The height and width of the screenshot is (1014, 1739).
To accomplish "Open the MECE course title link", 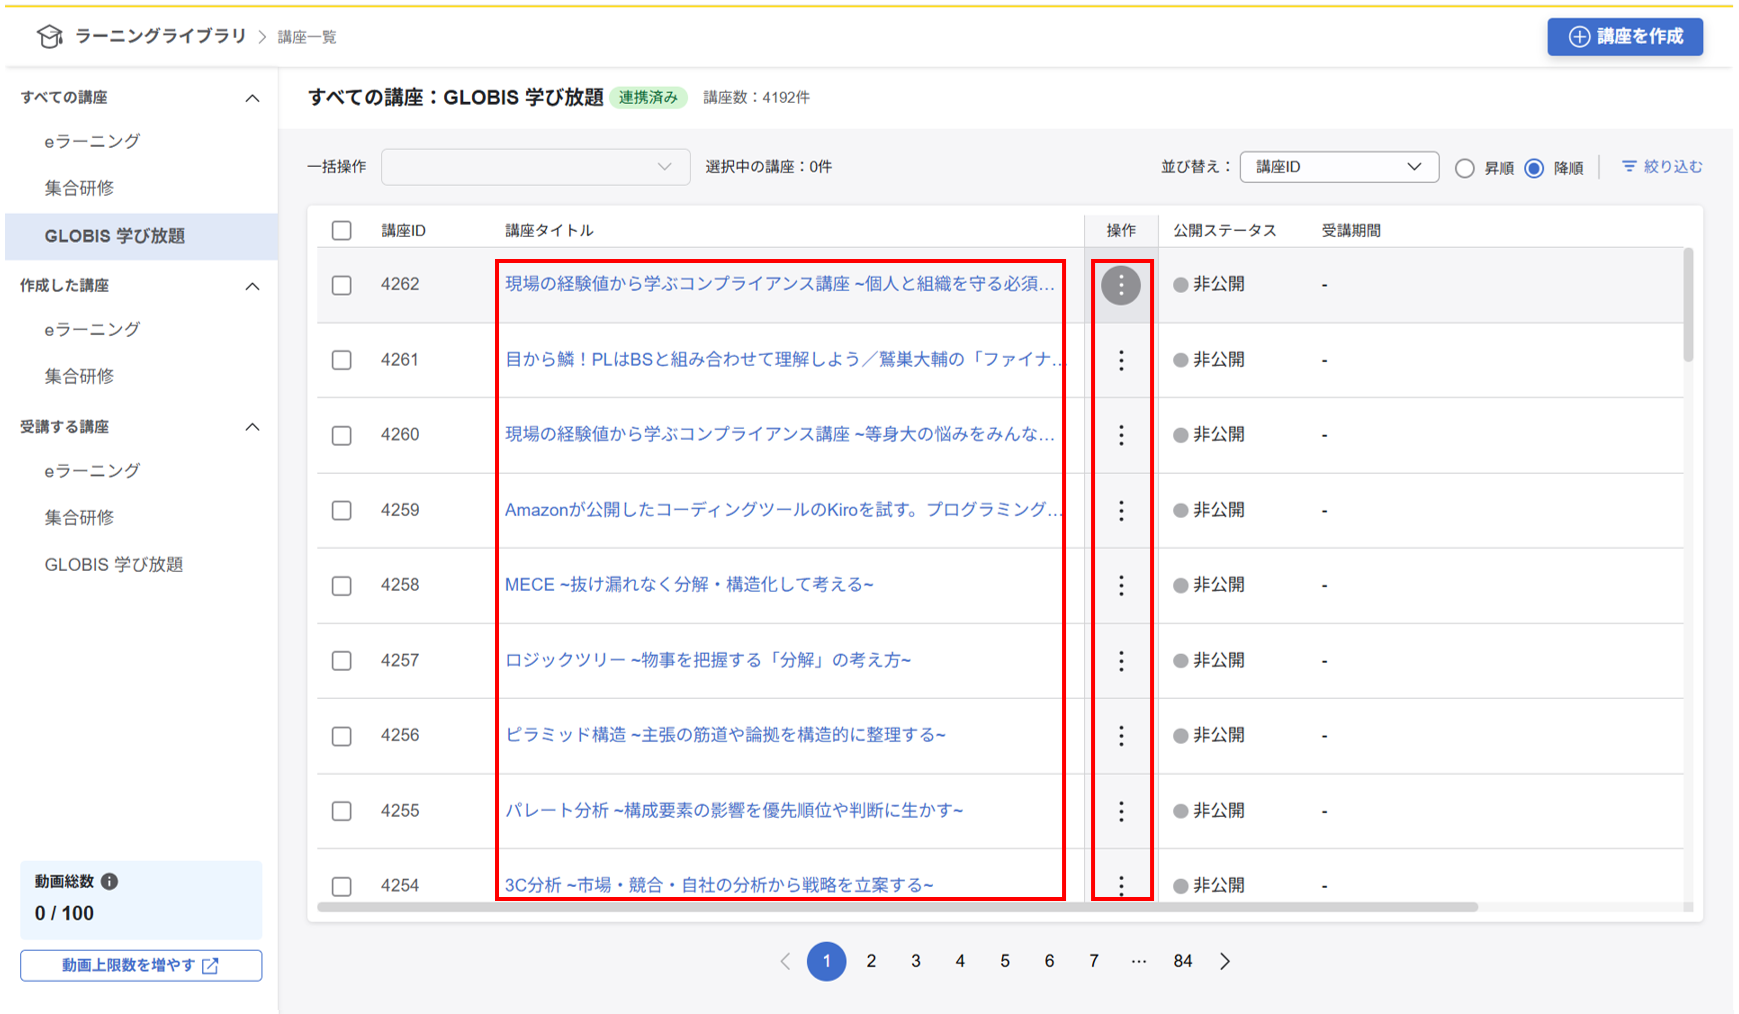I will (688, 585).
